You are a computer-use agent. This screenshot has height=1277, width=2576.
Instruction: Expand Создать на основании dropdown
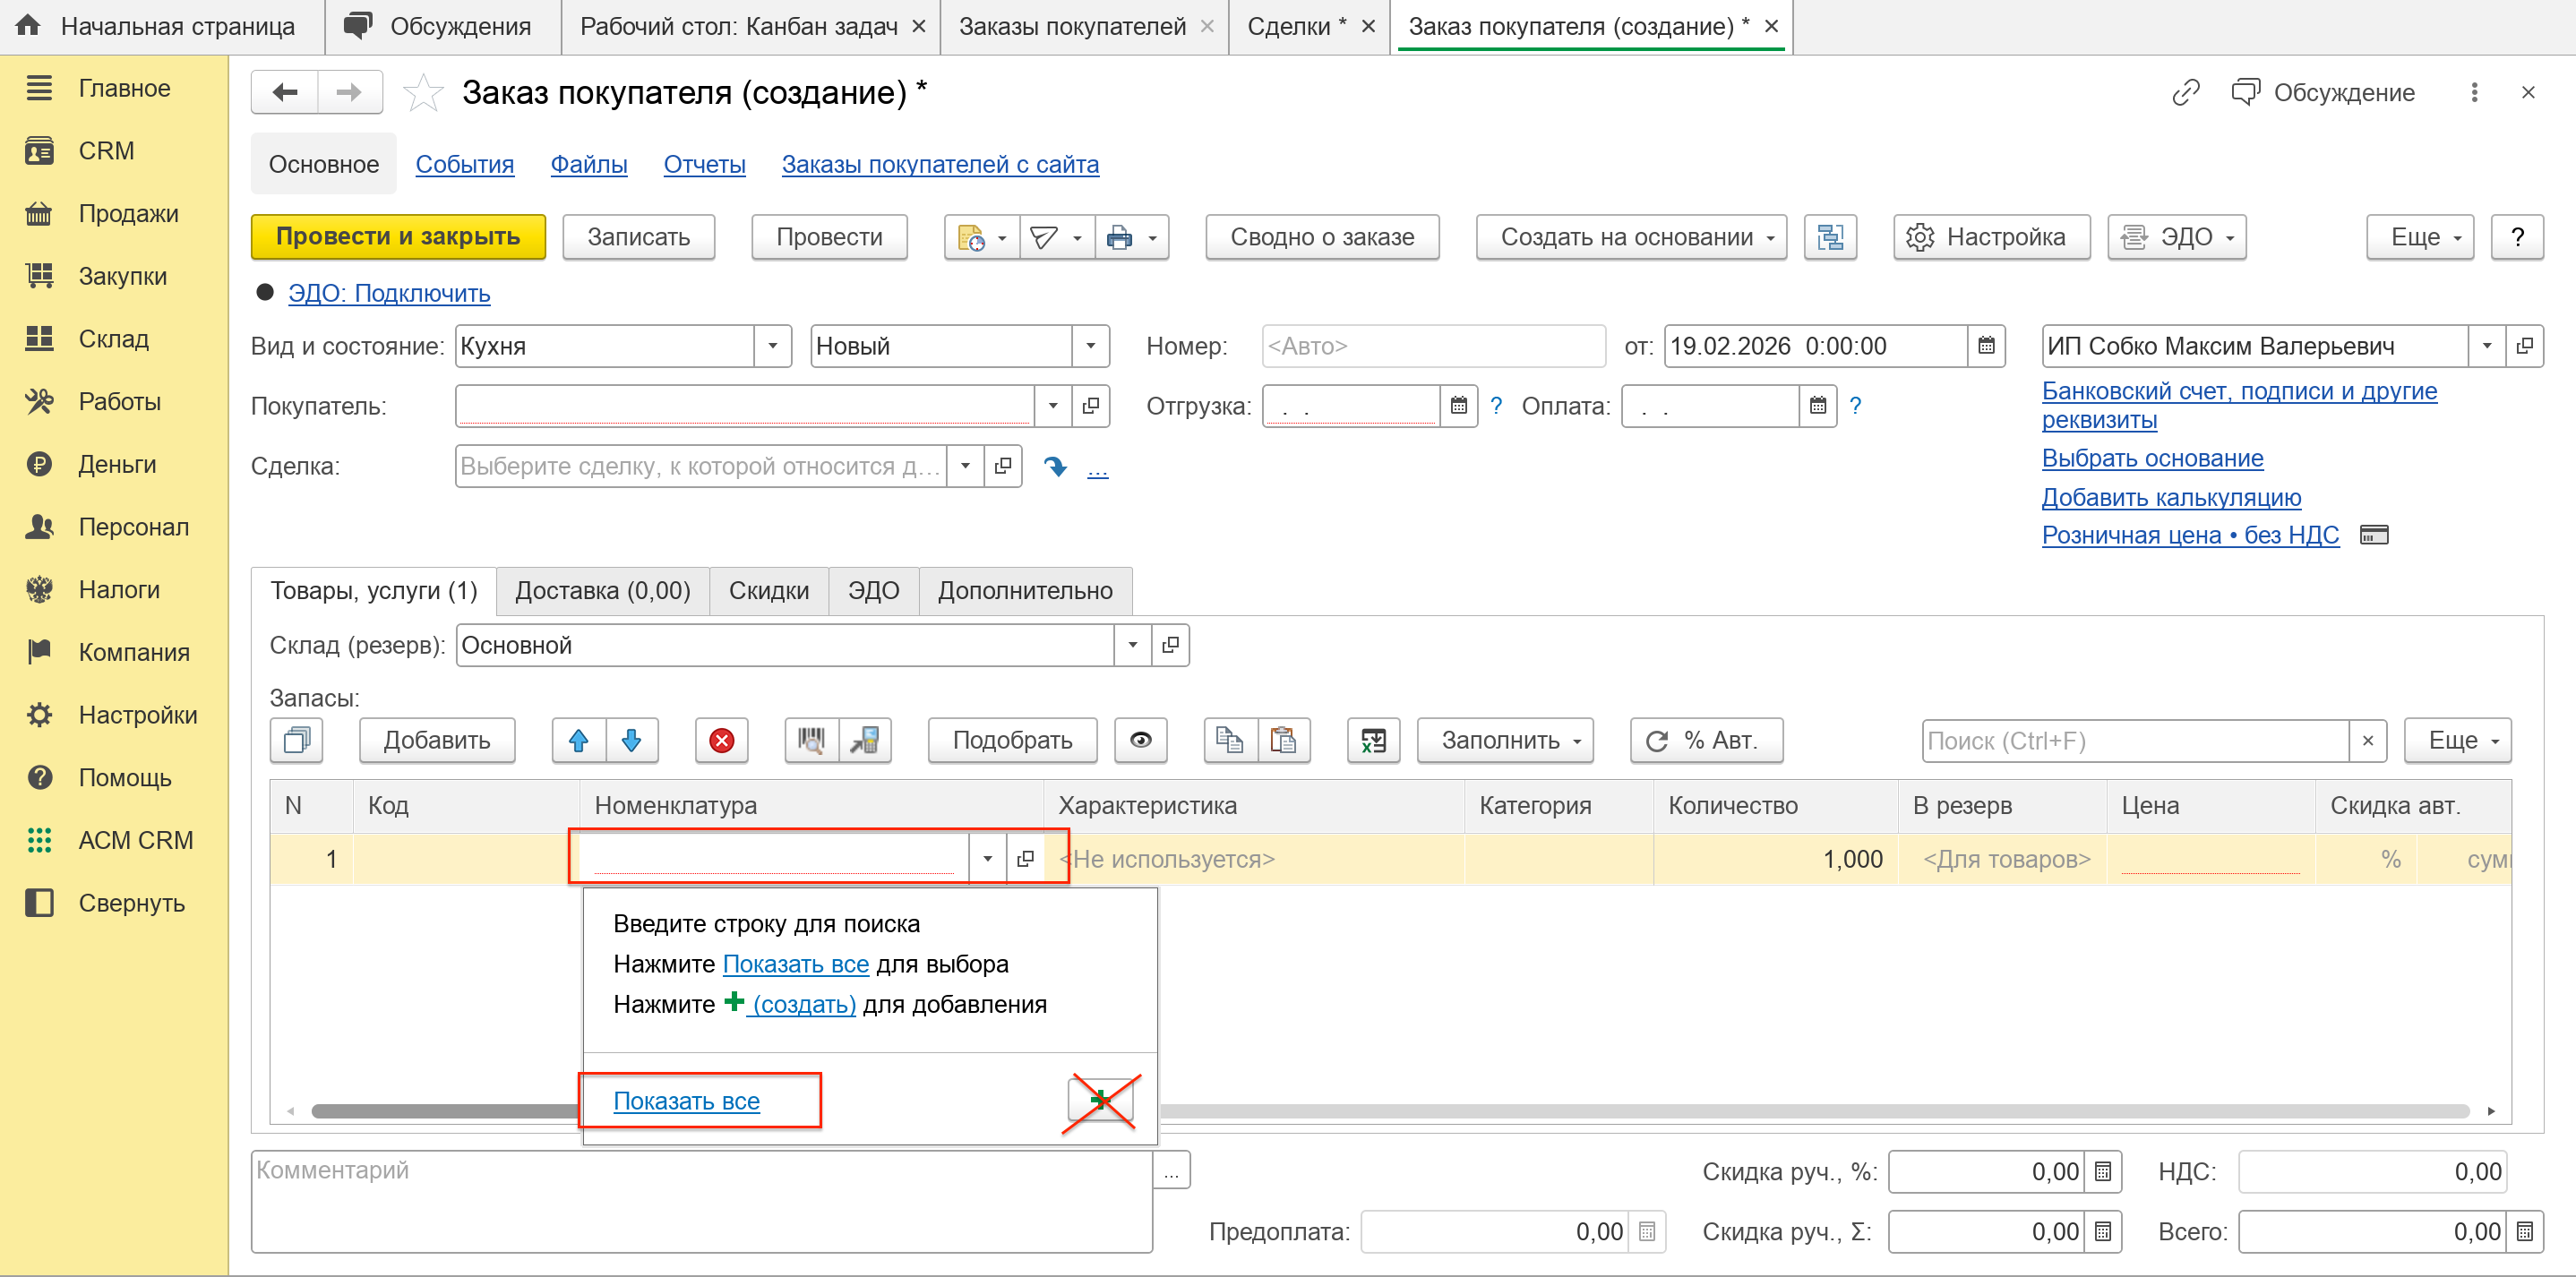[x=1630, y=237]
